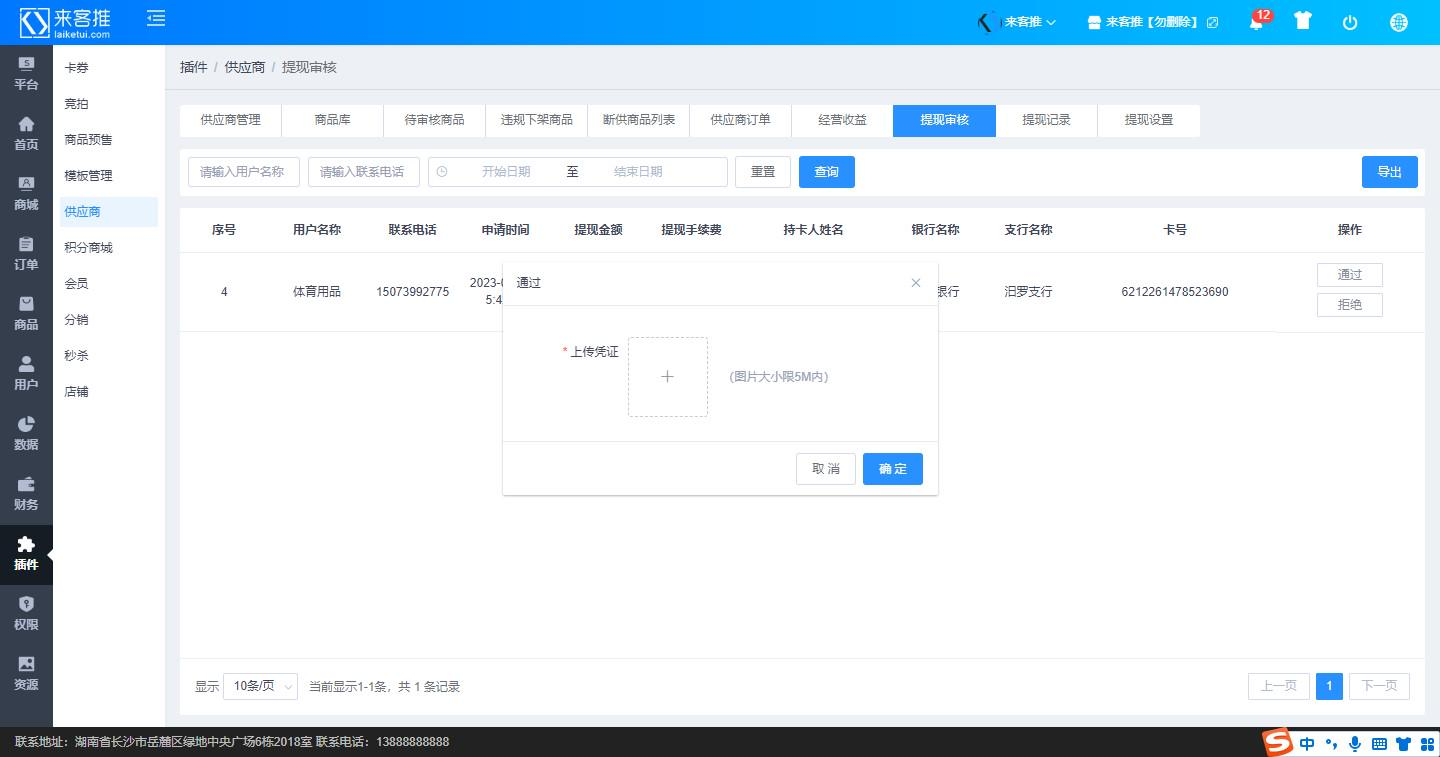Click the keyboard icon in IME toolbar
The image size is (1440, 757).
[x=1379, y=744]
